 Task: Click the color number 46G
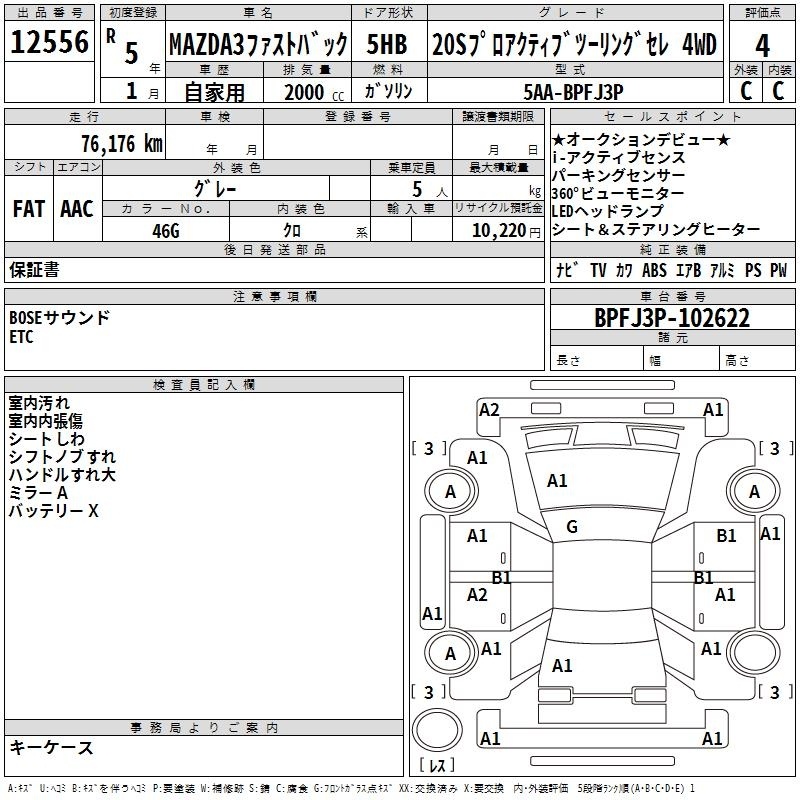(x=165, y=230)
